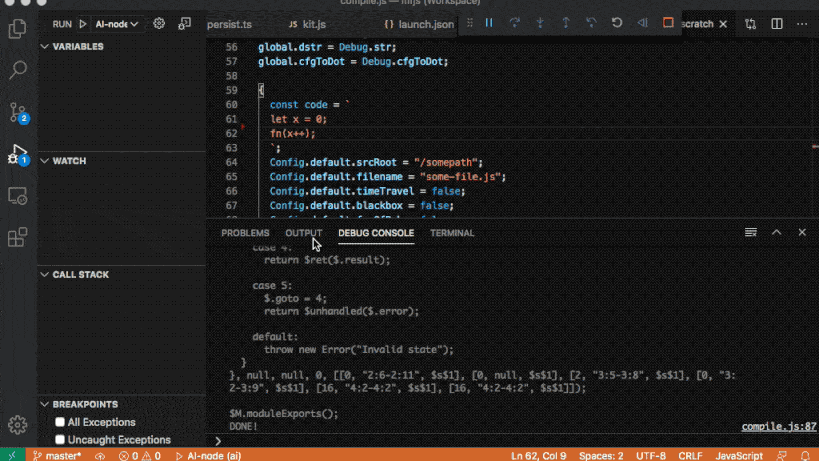The height and width of the screenshot is (461, 819).
Task: Open launch.json via the configuration gear icon
Action: pyautogui.click(x=159, y=23)
